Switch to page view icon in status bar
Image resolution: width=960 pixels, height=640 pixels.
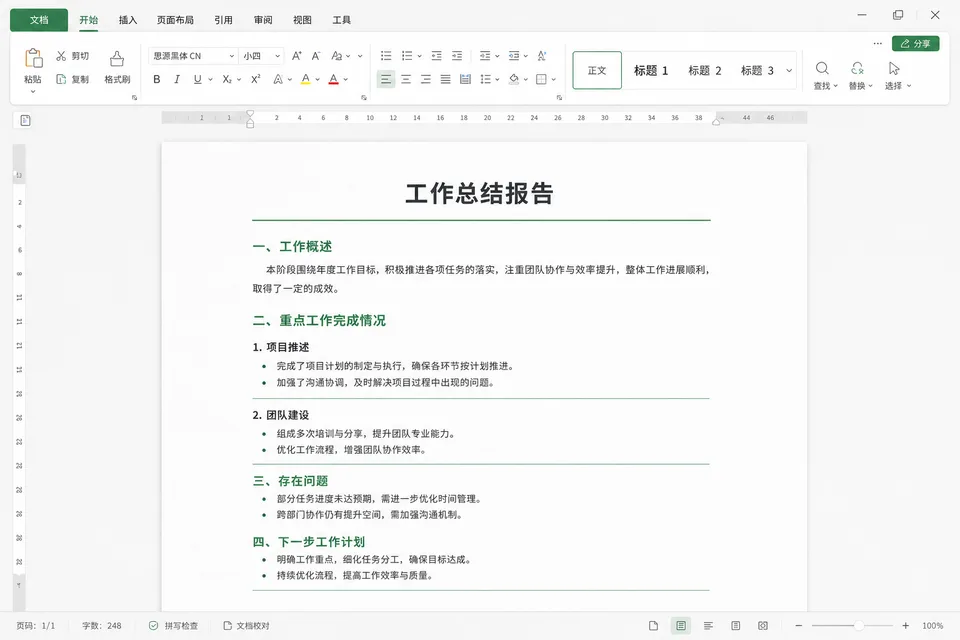[653, 625]
